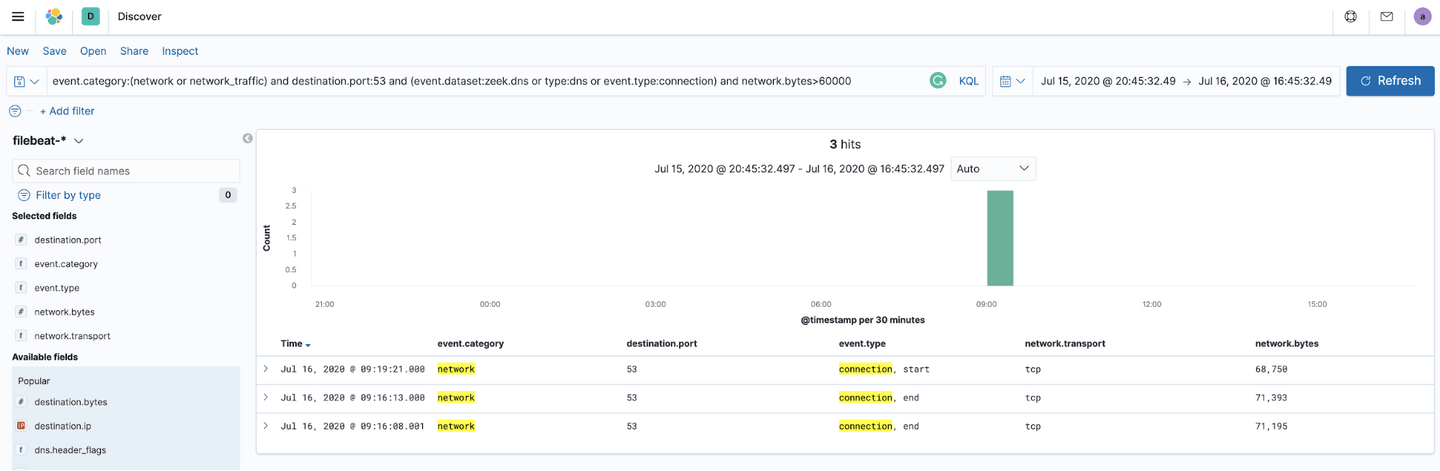Click the Share menu item
This screenshot has height=471, width=1440.
point(134,51)
